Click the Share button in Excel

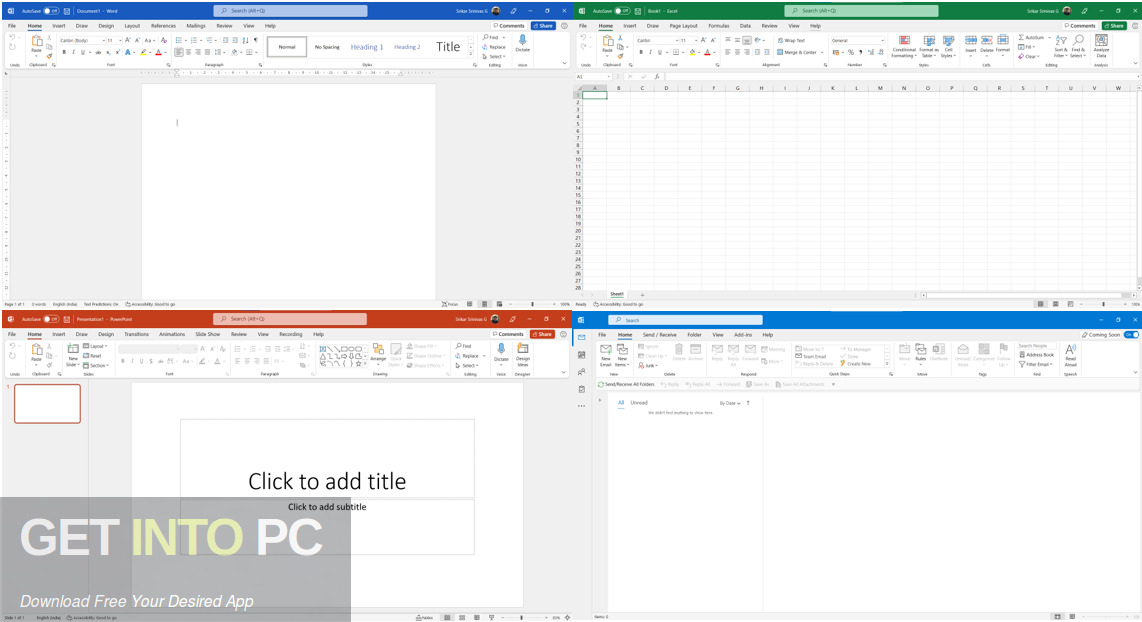(x=1114, y=25)
